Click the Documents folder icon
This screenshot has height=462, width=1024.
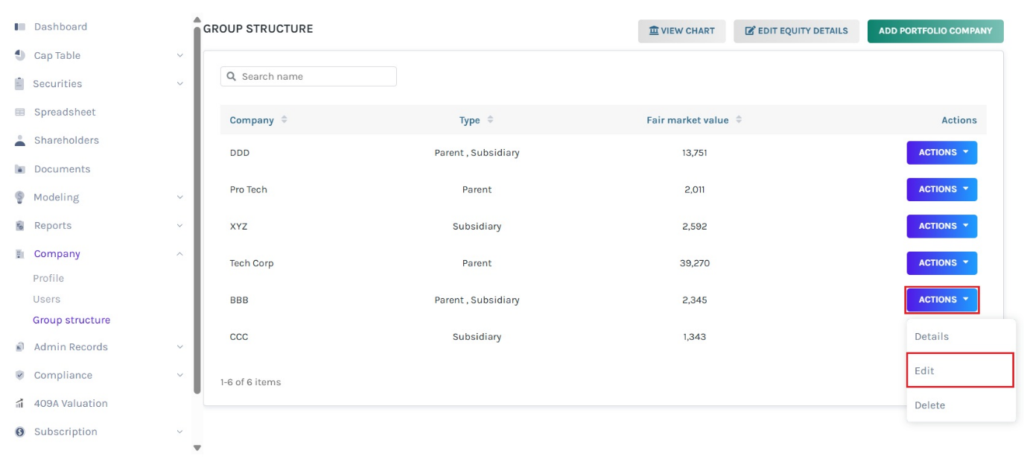[19, 169]
